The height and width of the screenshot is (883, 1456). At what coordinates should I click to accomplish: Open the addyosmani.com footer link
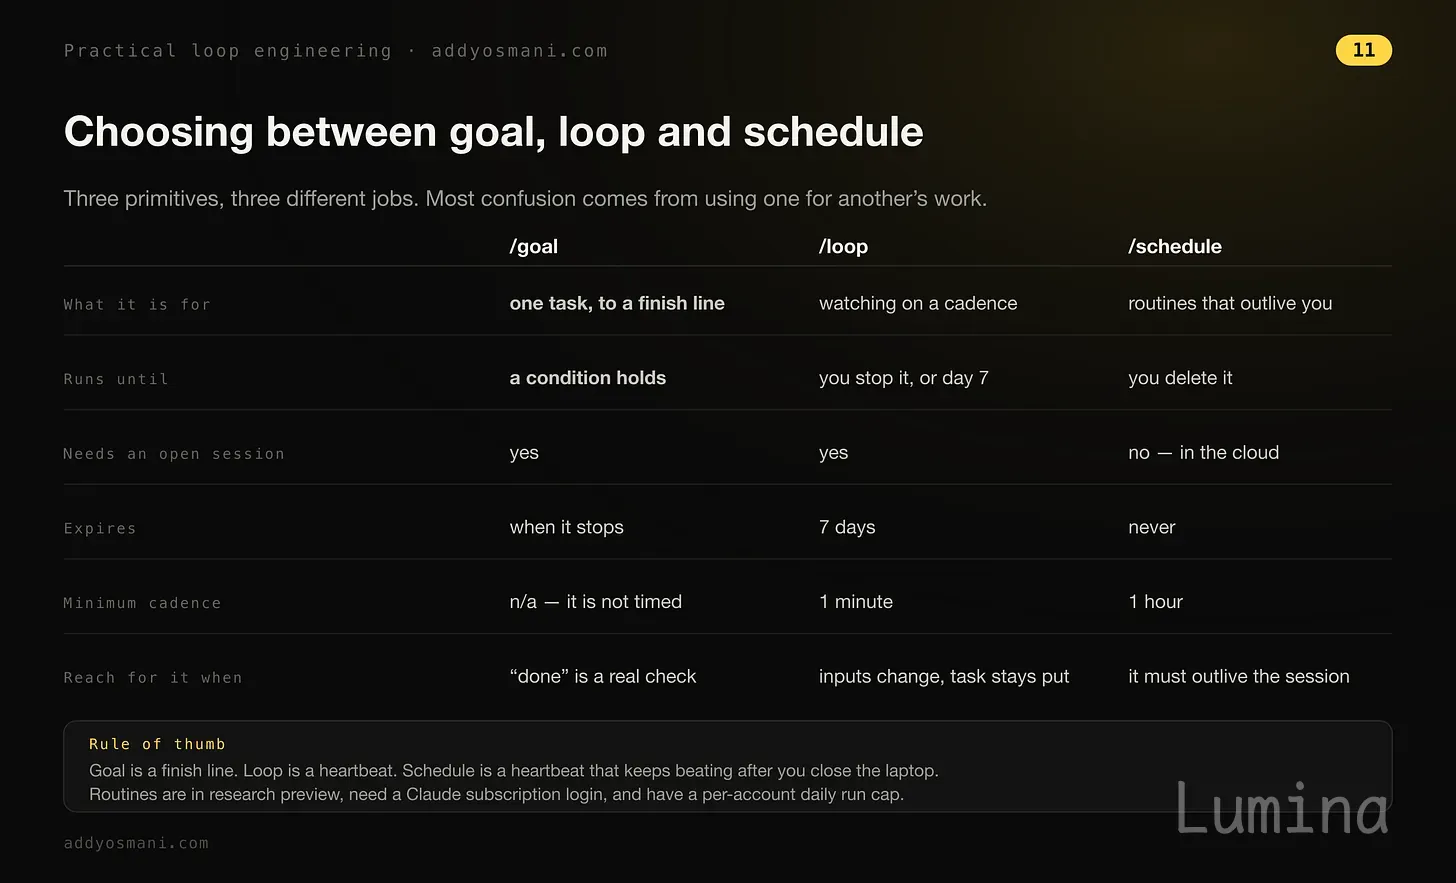click(x=136, y=843)
